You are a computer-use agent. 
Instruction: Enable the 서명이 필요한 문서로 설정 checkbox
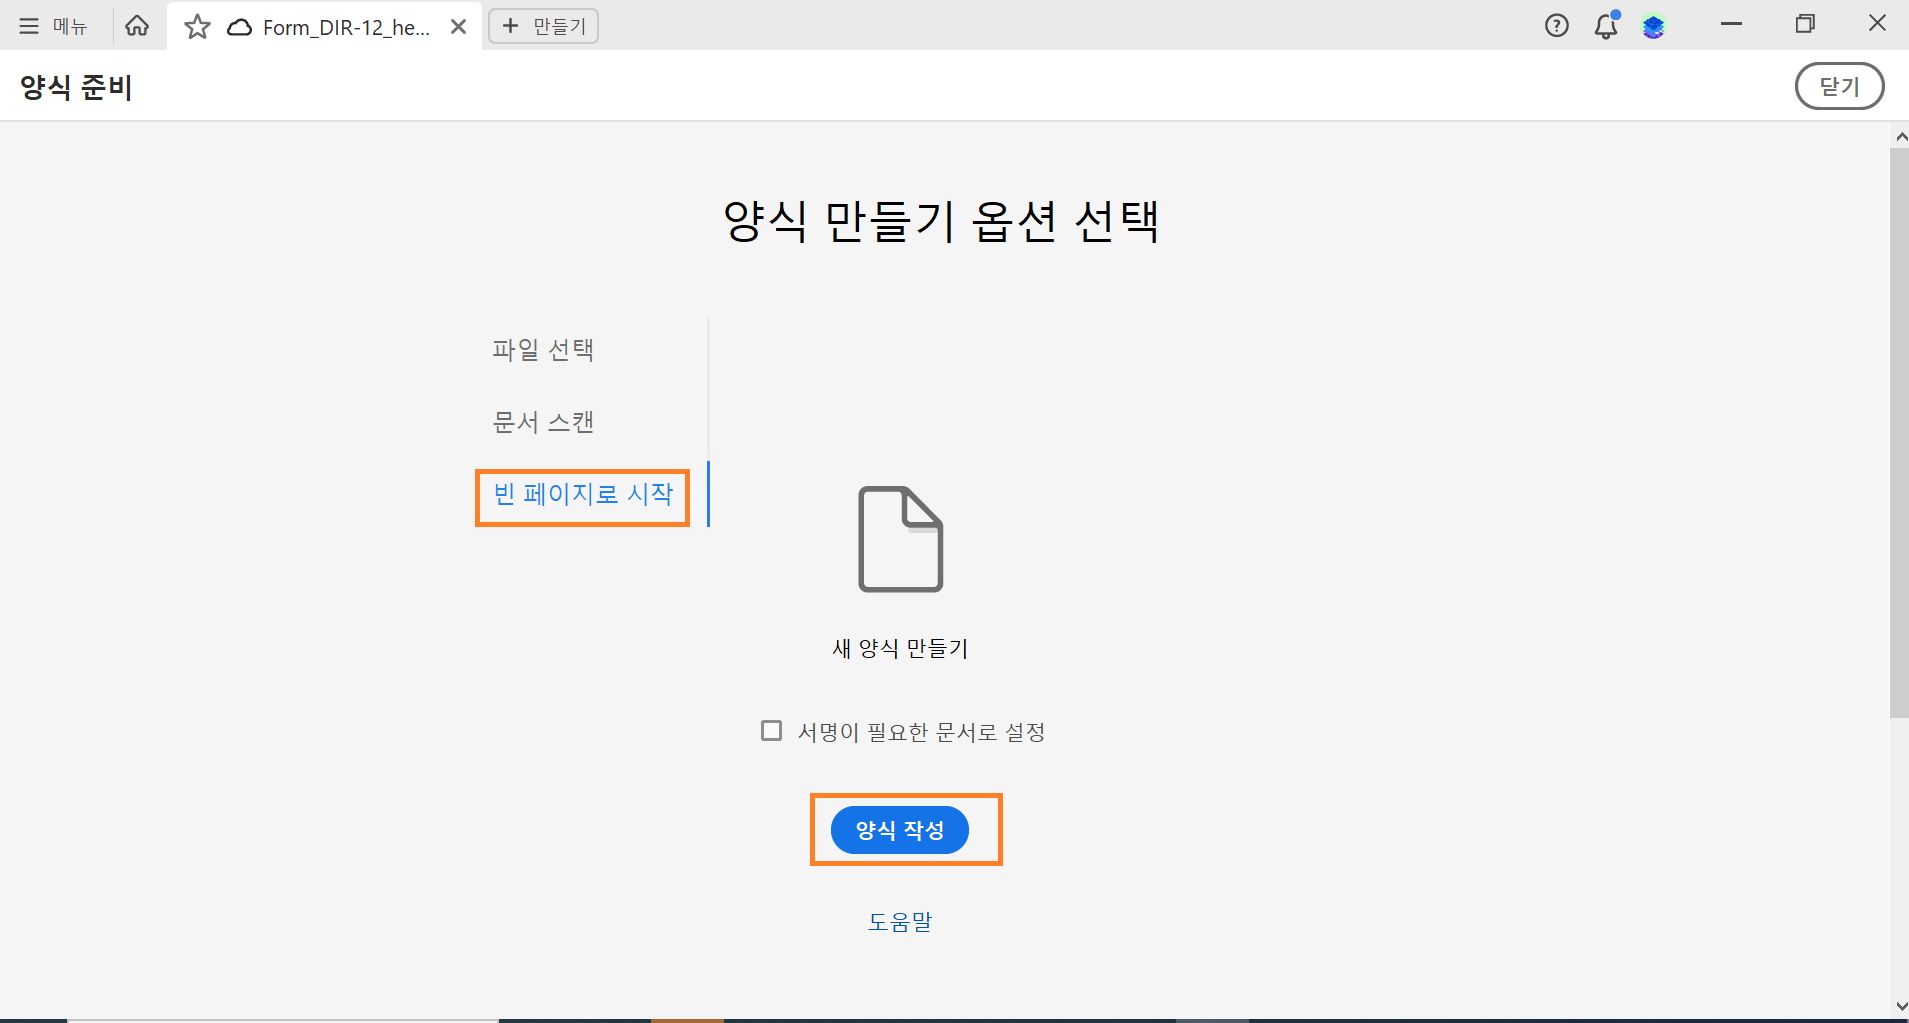coord(770,731)
